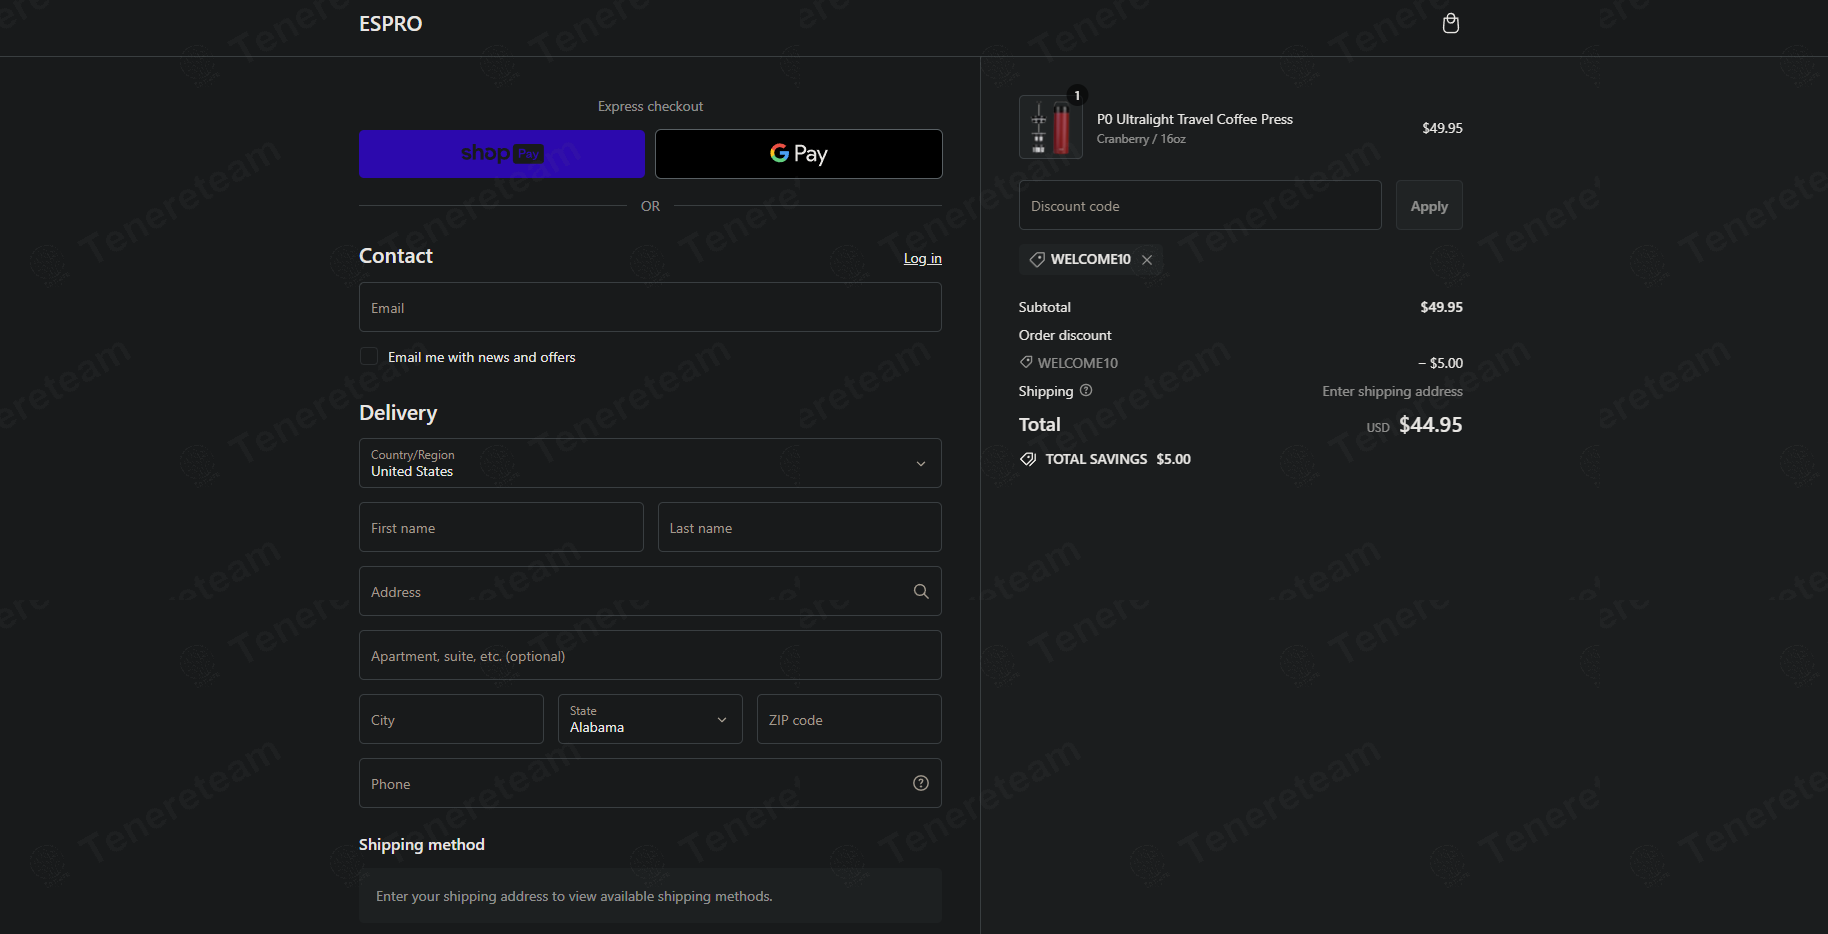Apply the discount code
Image resolution: width=1828 pixels, height=934 pixels.
click(x=1429, y=205)
